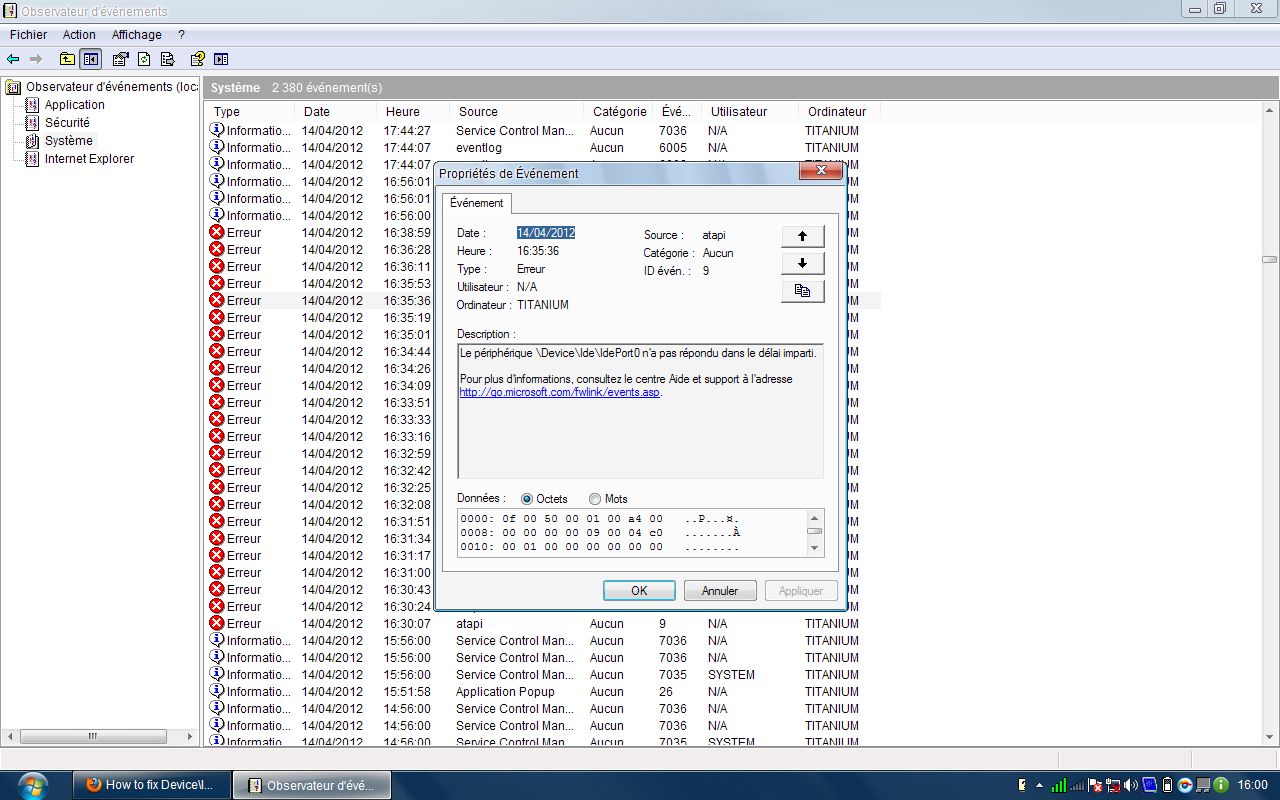Click the grayed Forward arrow in the toolbar
The width and height of the screenshot is (1280, 800).
(x=36, y=59)
